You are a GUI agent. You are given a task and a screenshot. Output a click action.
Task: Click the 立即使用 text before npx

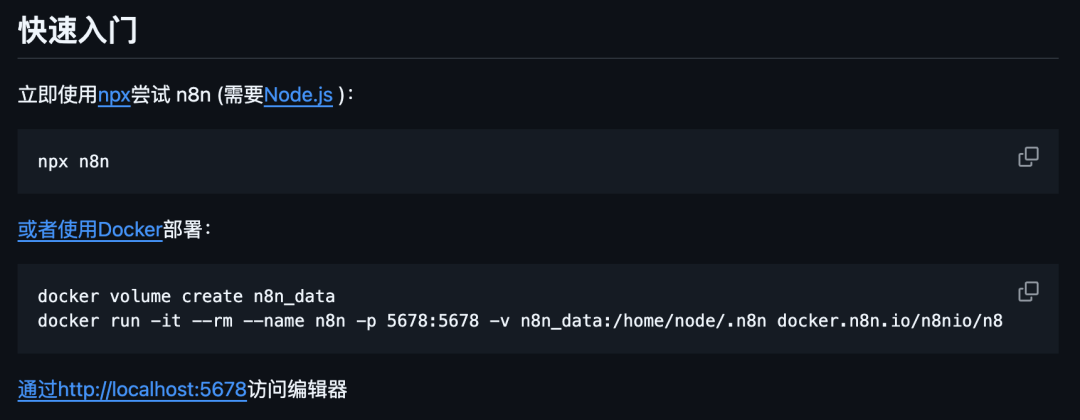coord(58,95)
